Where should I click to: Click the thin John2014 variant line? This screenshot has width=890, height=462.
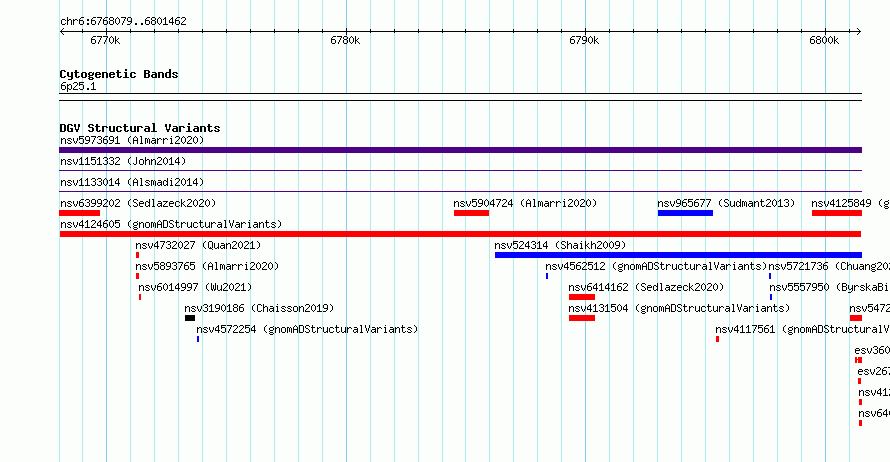coord(460,170)
